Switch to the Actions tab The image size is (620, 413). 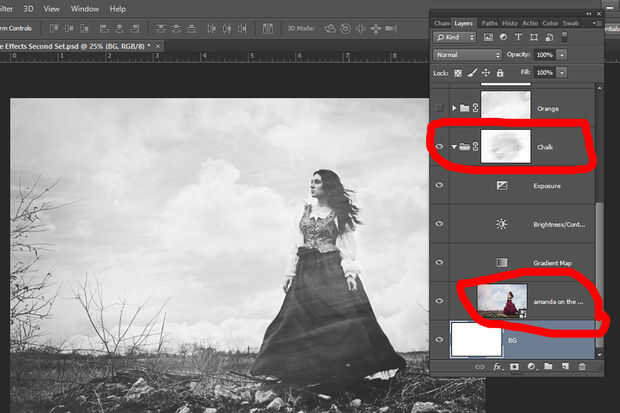(x=531, y=23)
